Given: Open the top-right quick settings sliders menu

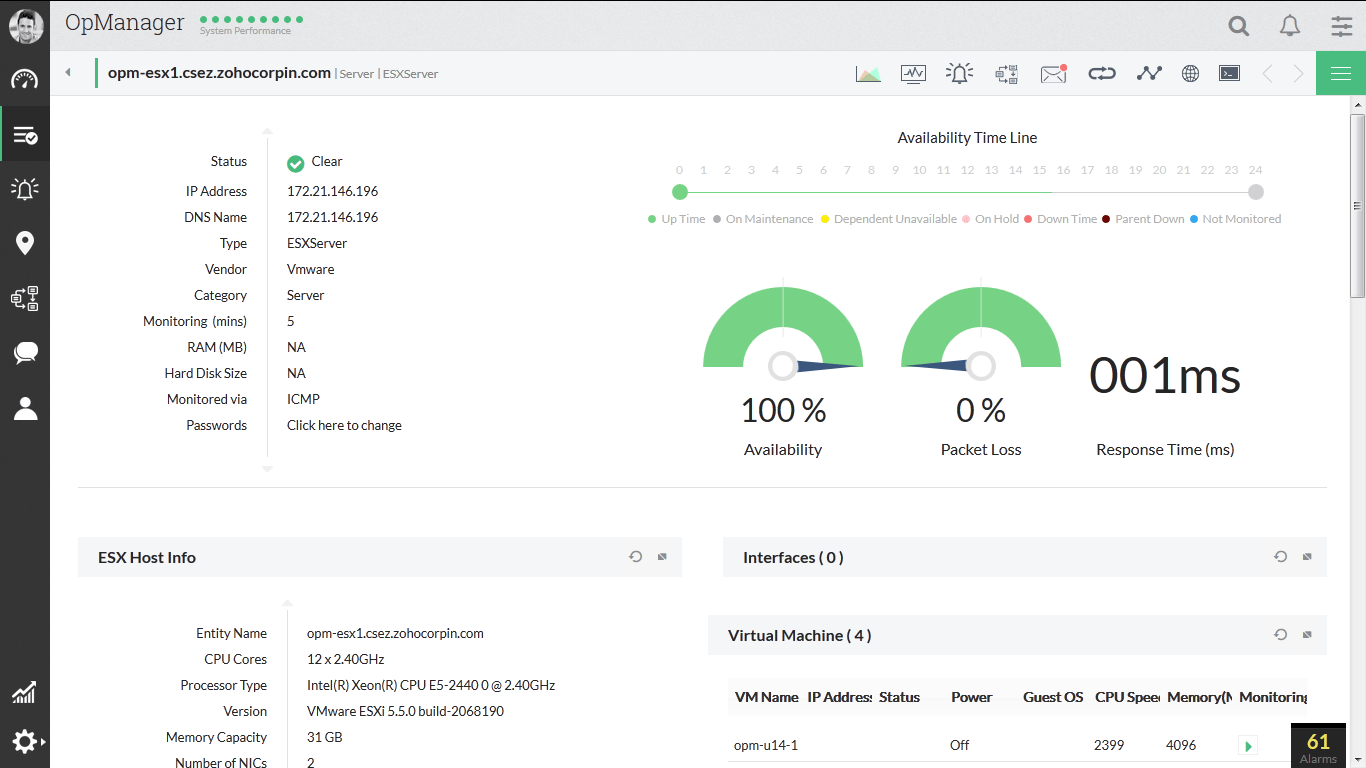Looking at the screenshot, I should pos(1341,26).
